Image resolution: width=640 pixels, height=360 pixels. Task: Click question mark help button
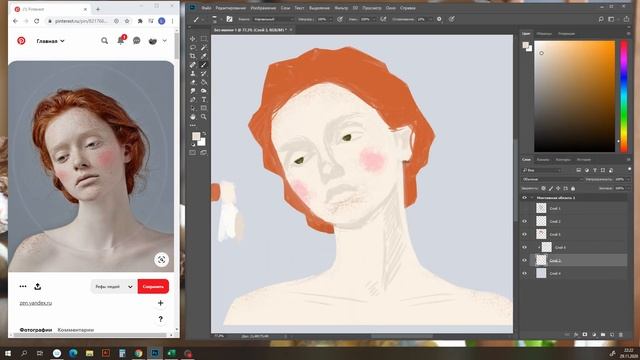point(160,319)
